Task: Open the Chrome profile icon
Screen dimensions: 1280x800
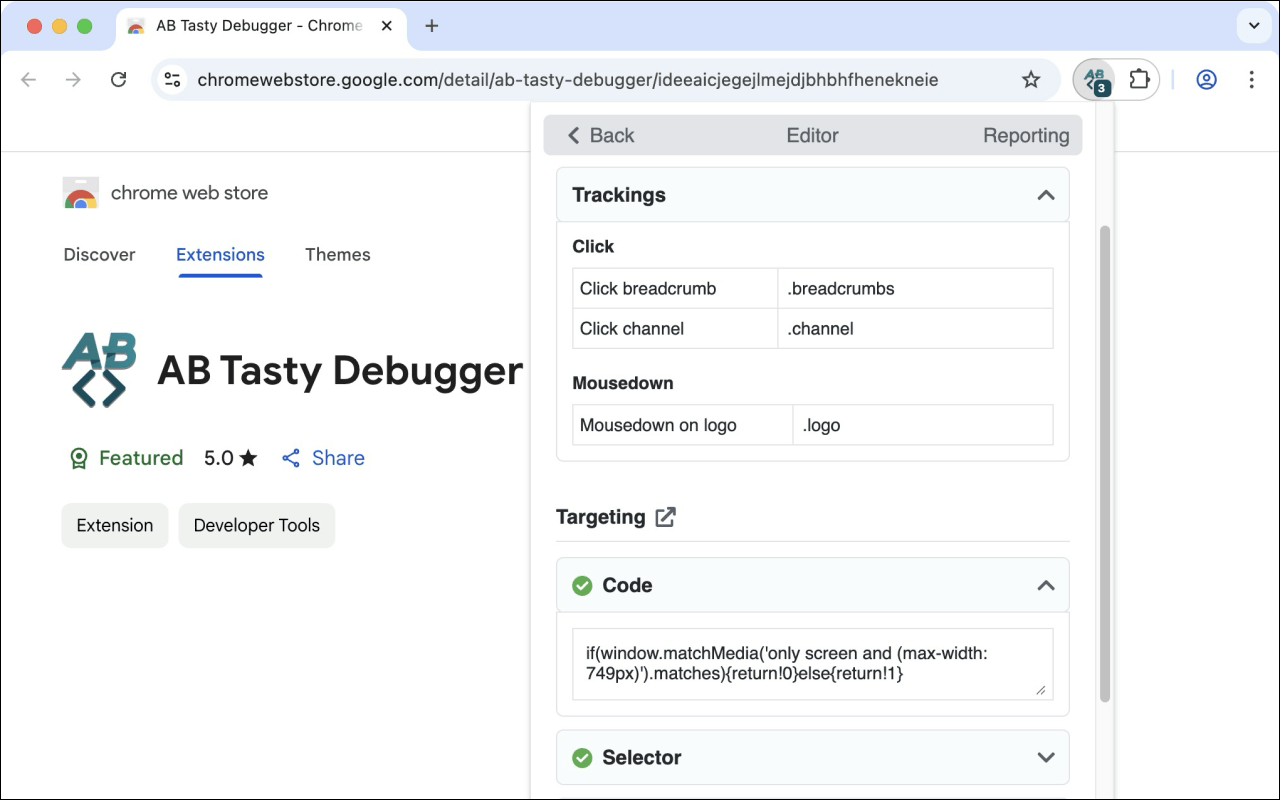Action: 1206,79
